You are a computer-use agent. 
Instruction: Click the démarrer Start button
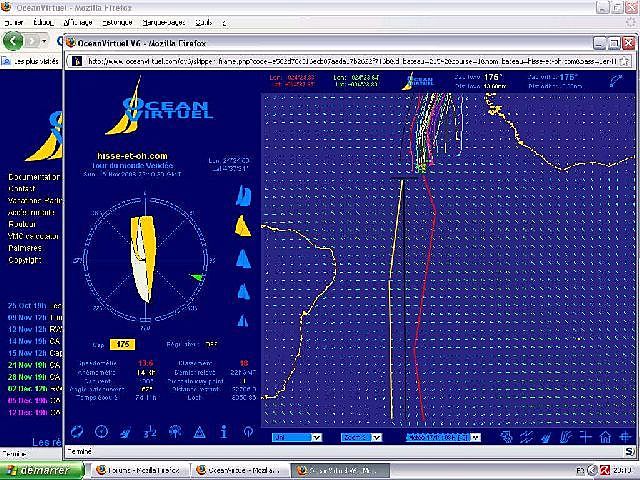point(42,471)
